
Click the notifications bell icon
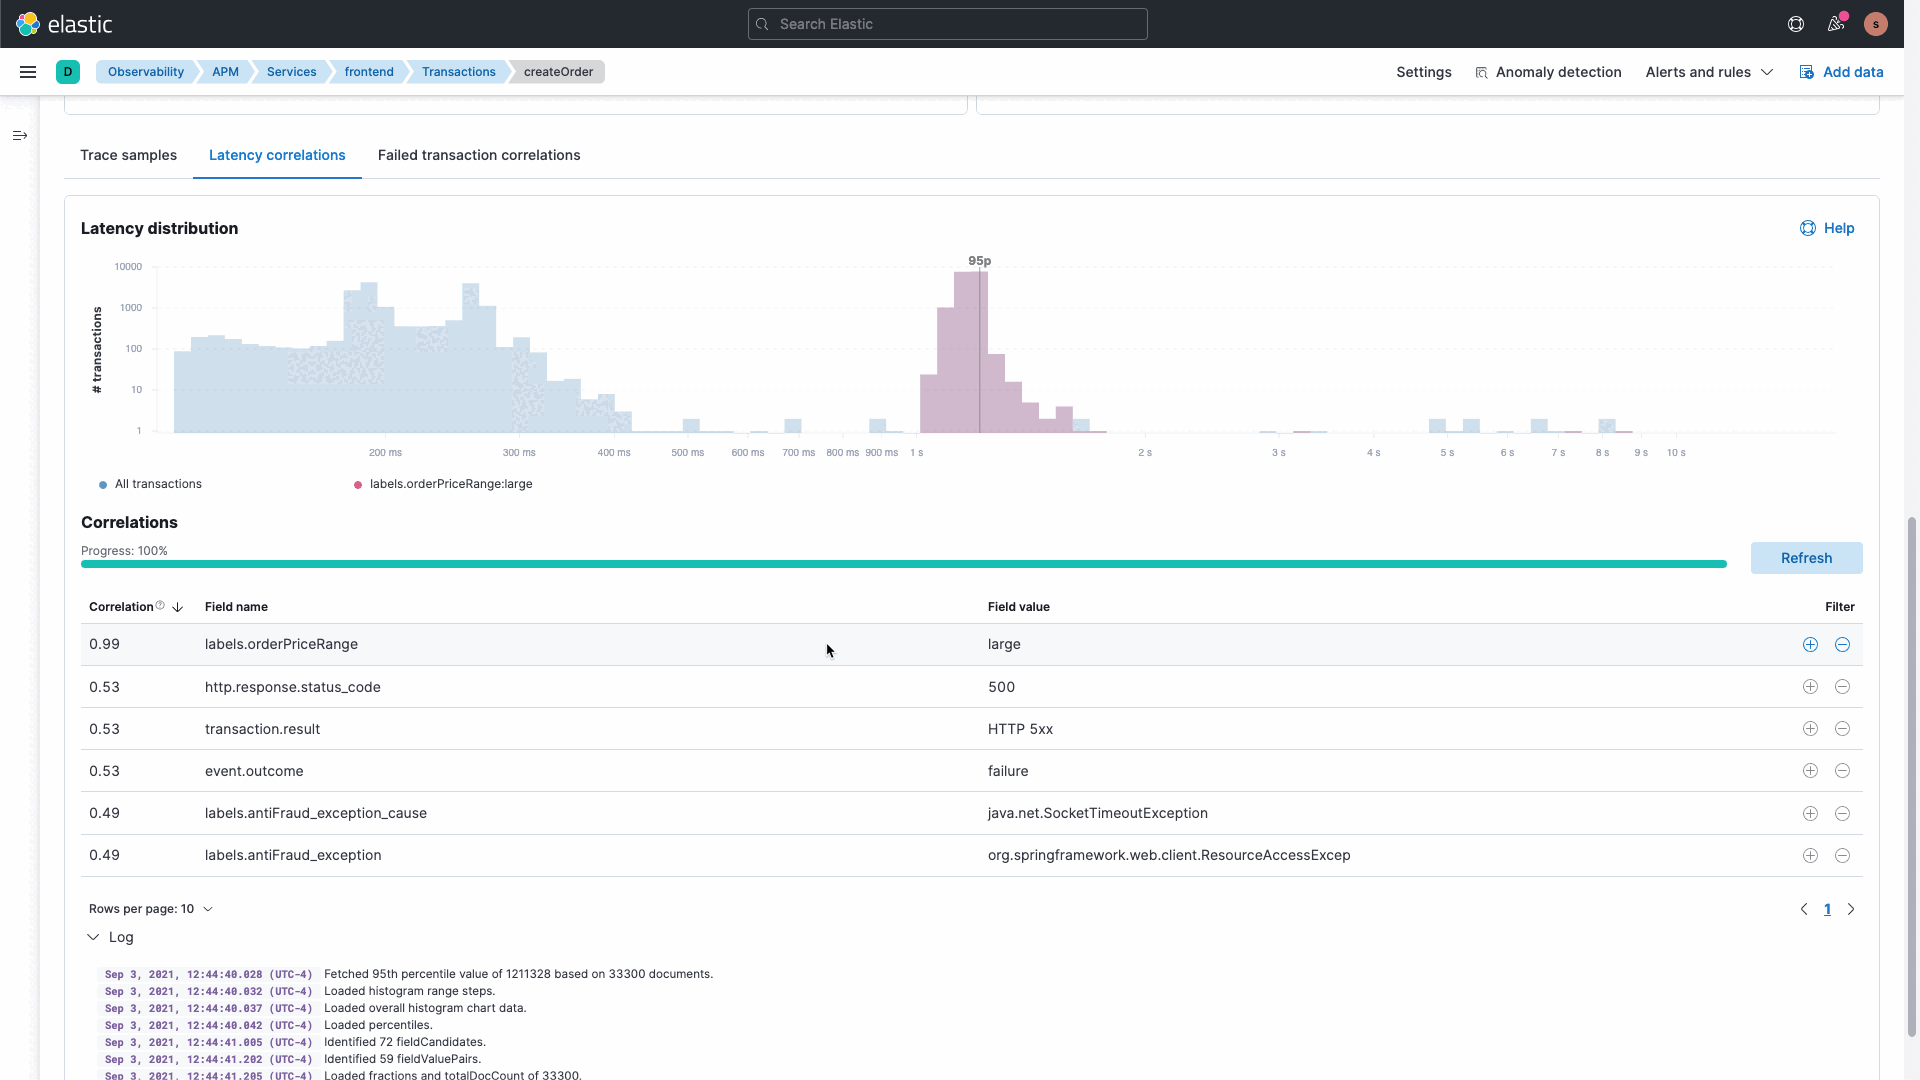pos(1836,24)
